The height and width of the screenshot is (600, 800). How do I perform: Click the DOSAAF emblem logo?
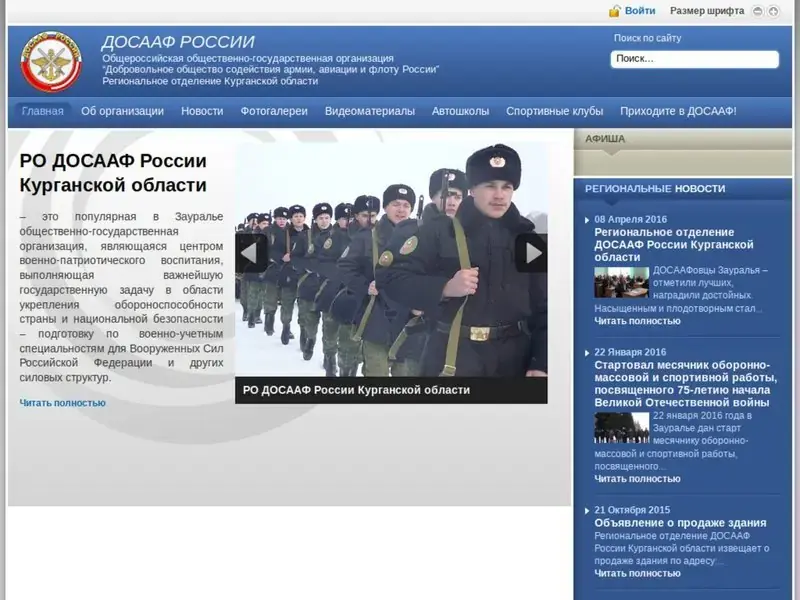coord(52,61)
